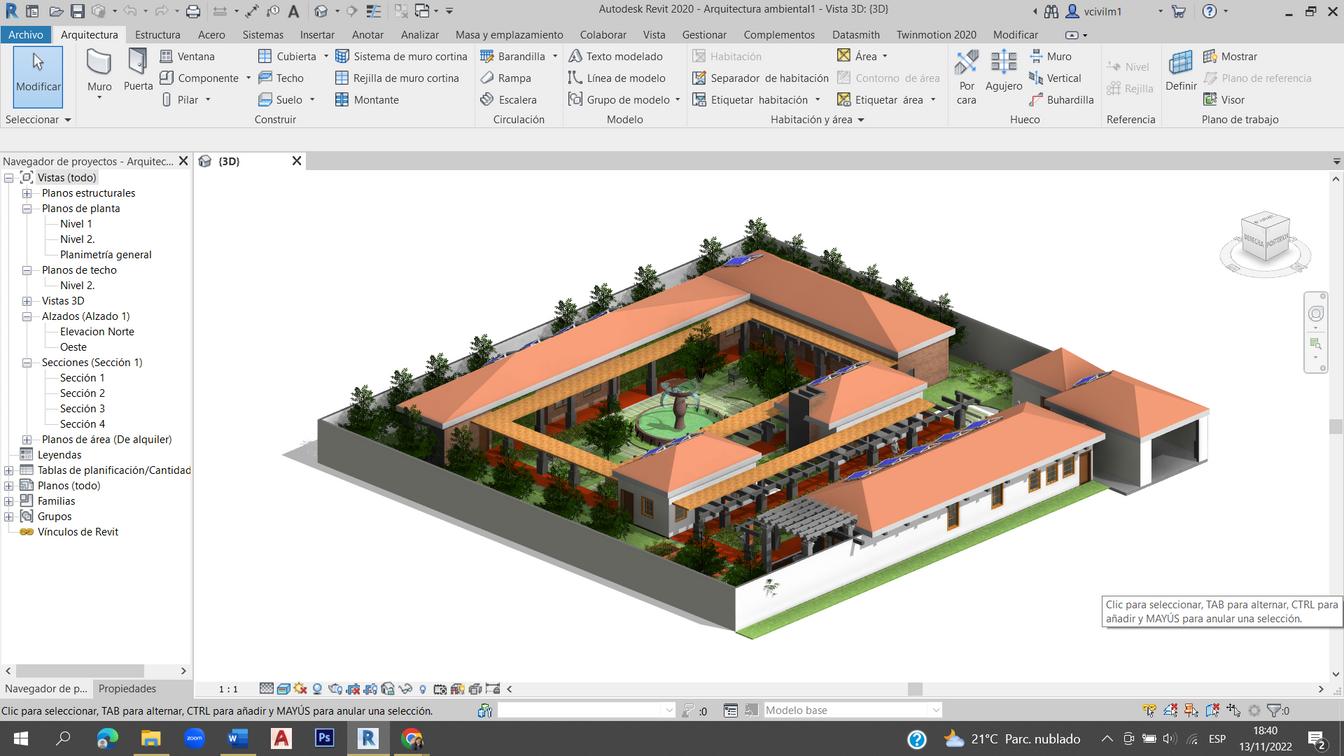
Task: Open the Estructura ribbon tab
Action: point(158,35)
